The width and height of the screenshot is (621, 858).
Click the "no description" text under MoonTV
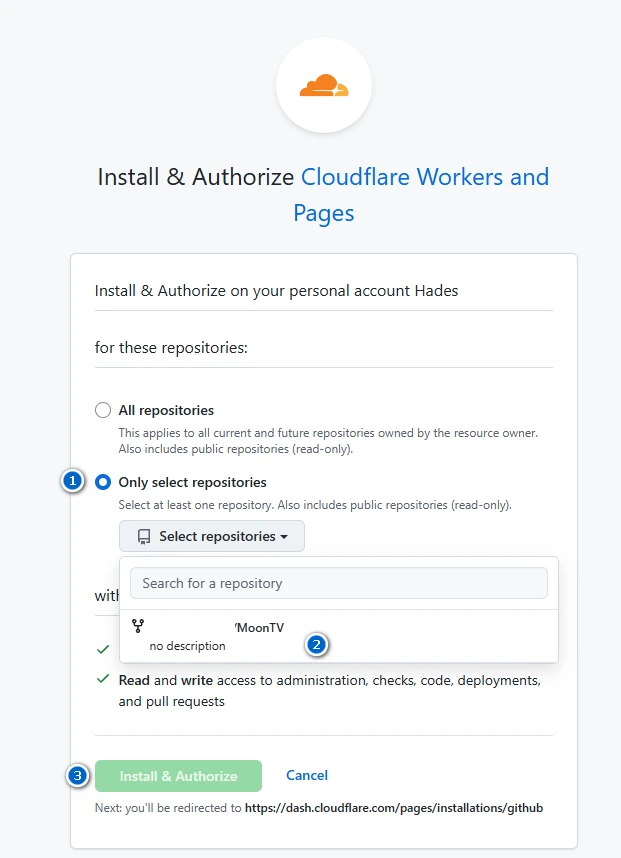coord(187,646)
